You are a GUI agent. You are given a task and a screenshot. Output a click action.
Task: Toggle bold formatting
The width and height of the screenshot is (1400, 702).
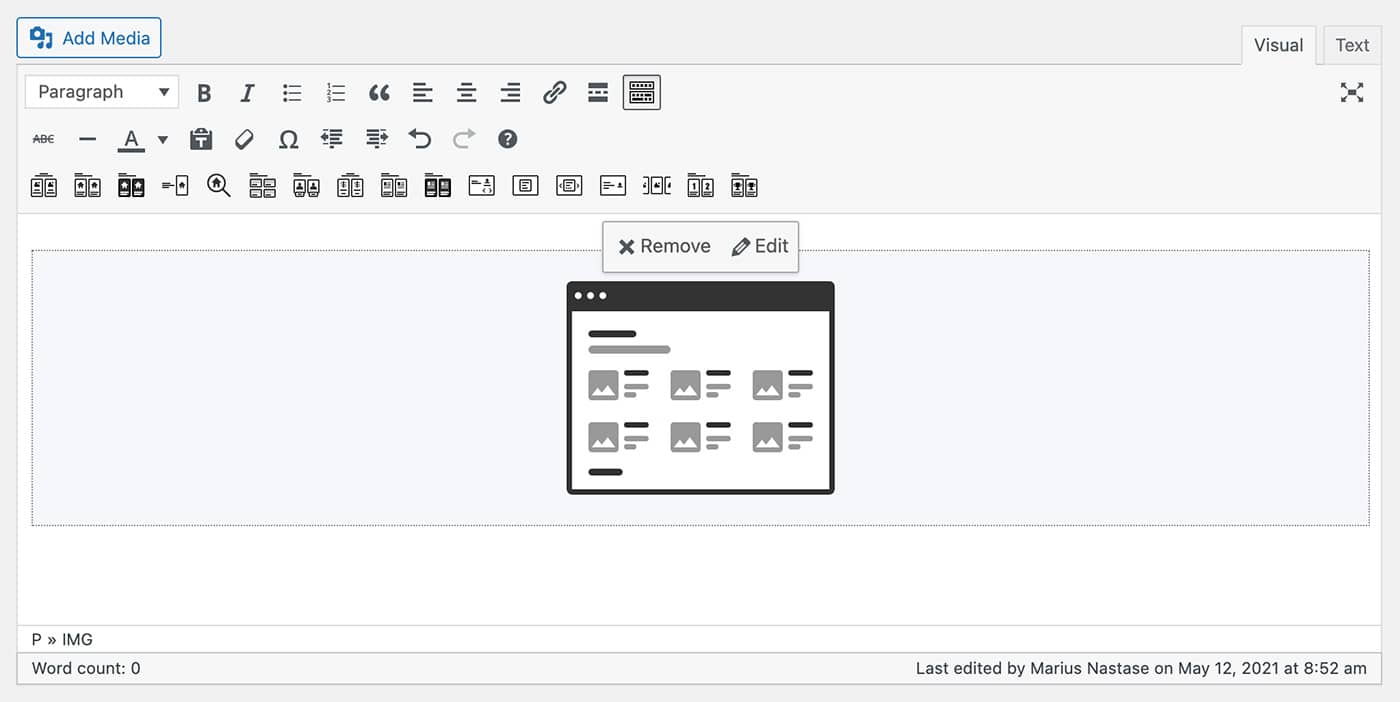pos(204,93)
